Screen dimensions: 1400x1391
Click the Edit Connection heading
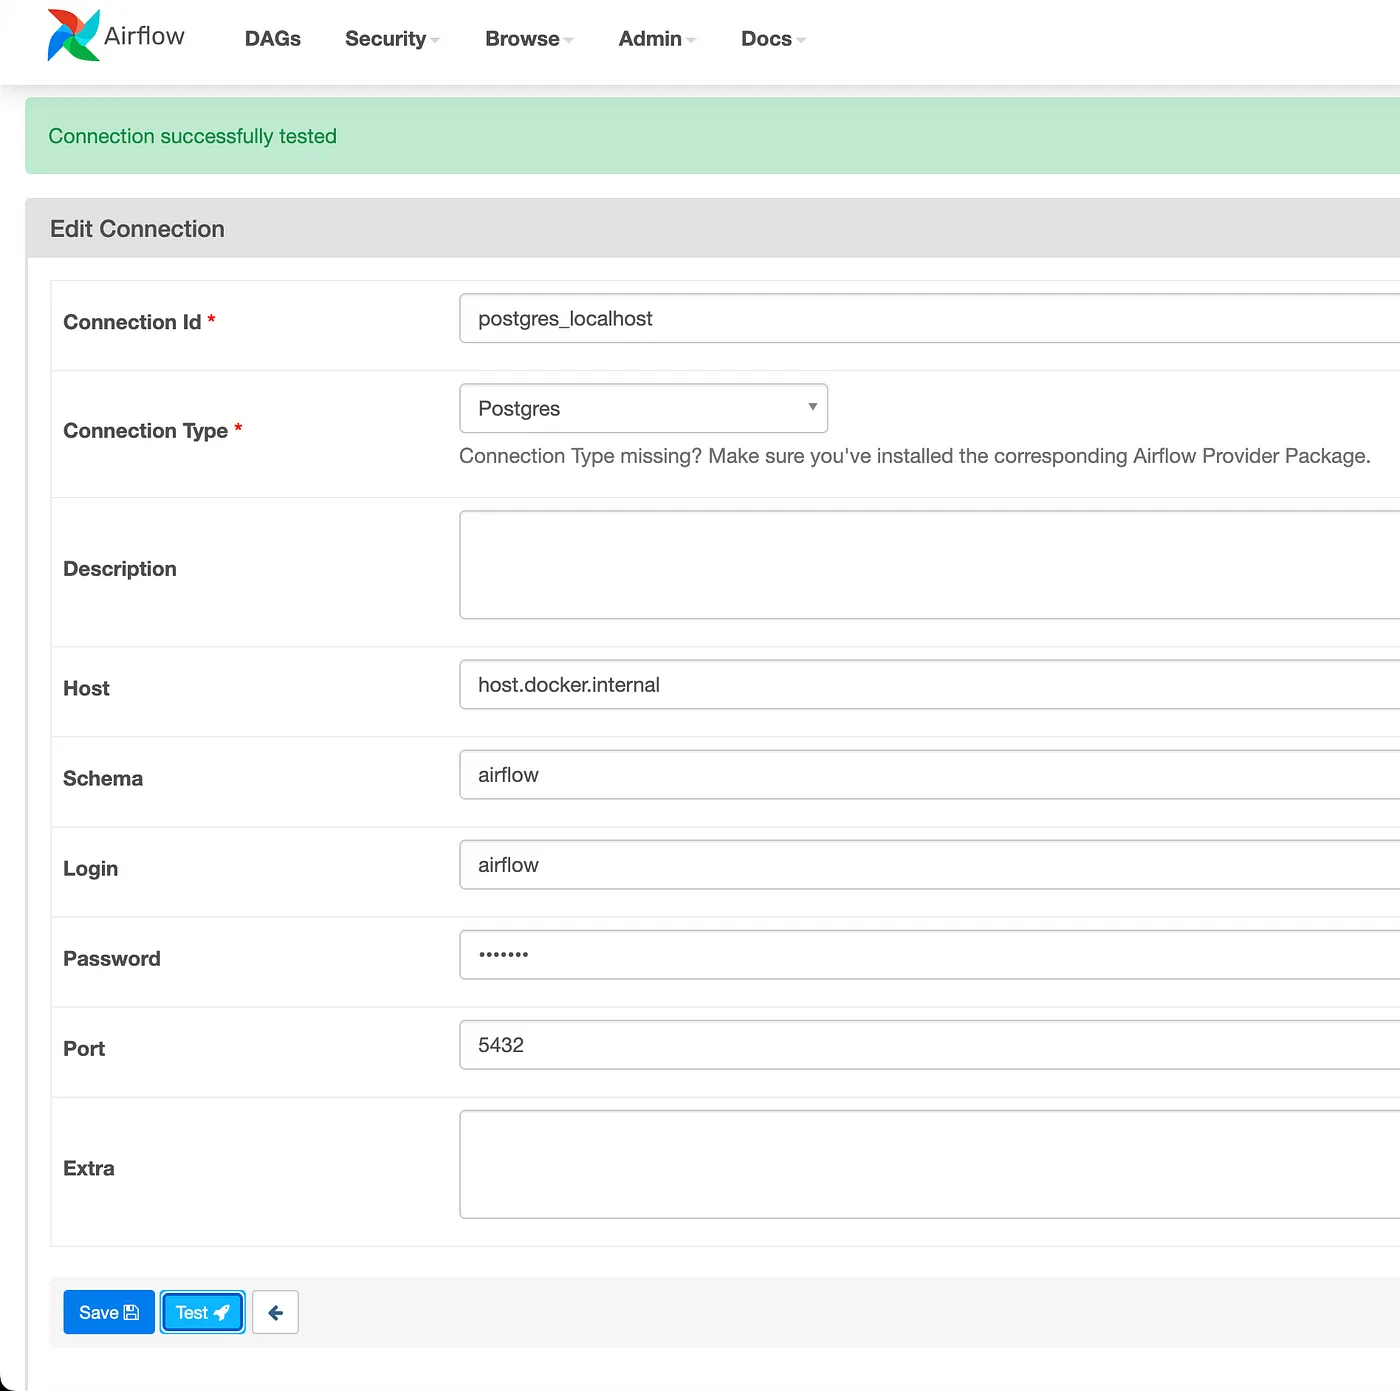click(x=137, y=229)
